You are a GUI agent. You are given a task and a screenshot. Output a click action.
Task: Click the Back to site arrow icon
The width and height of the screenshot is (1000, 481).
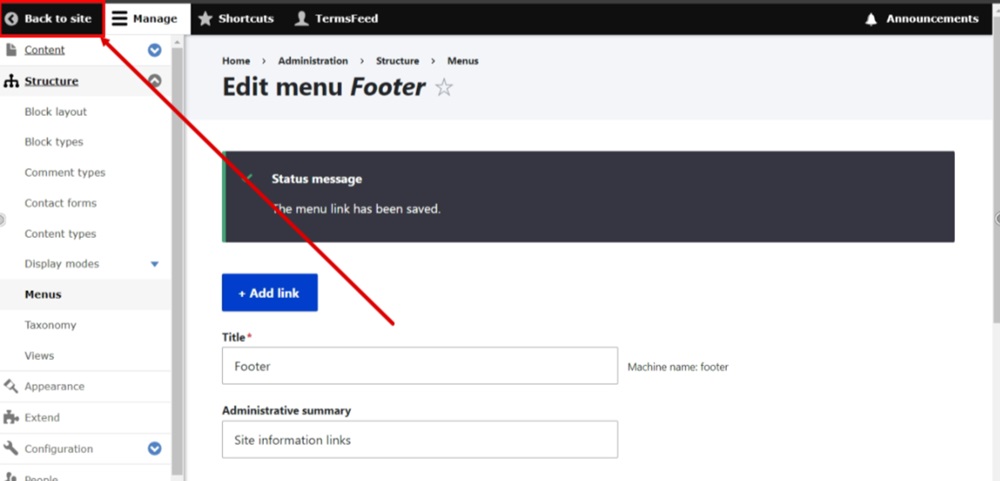tap(11, 18)
